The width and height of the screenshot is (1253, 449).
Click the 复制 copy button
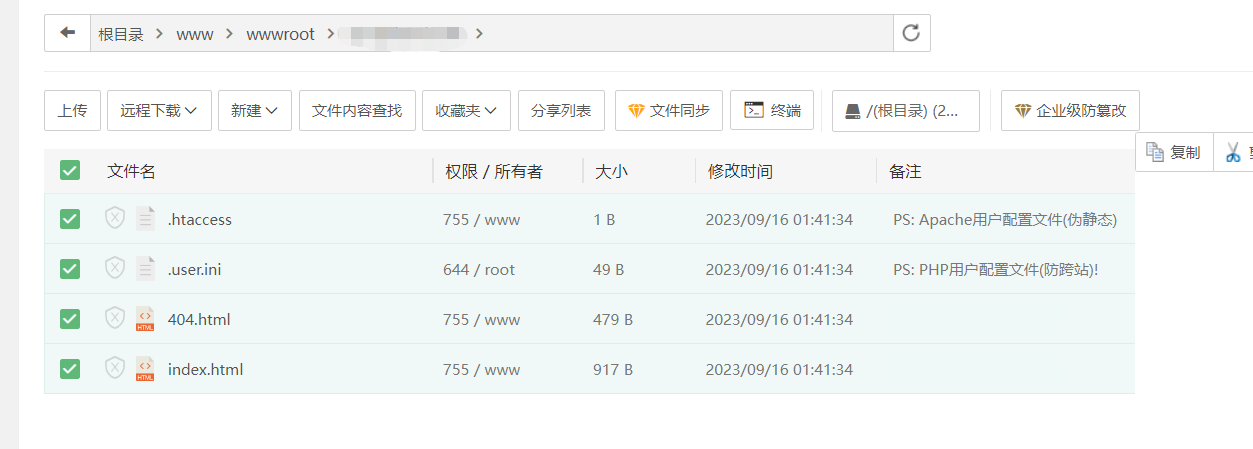pos(1174,152)
